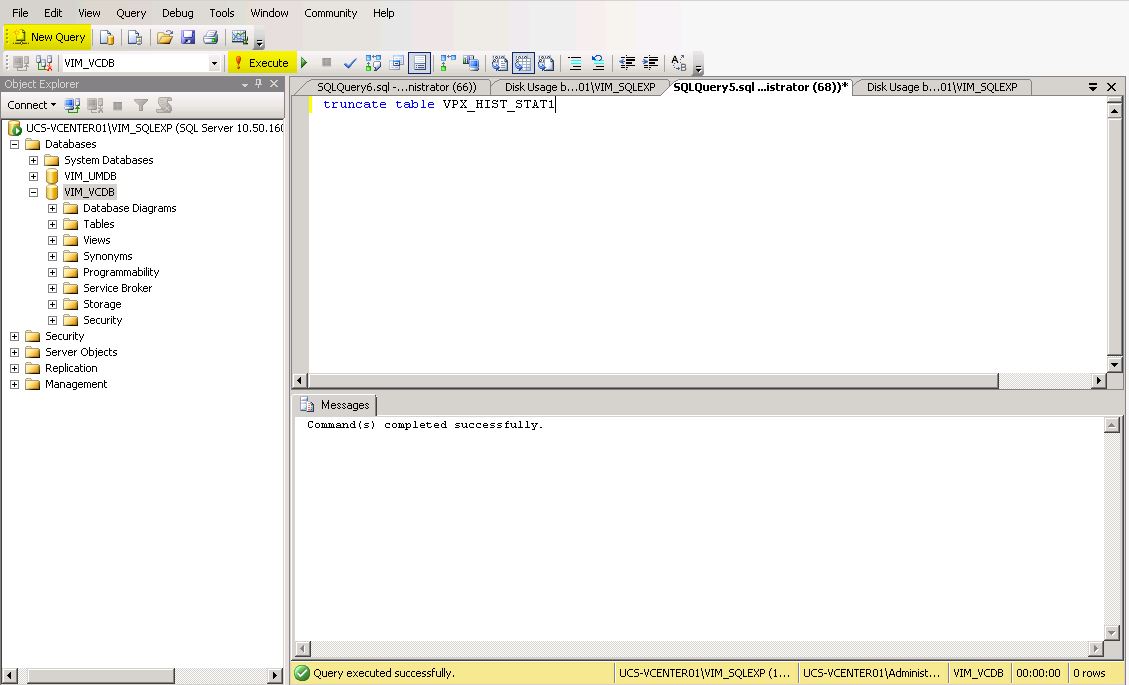The height and width of the screenshot is (685, 1129).
Task: Toggle Results to Grid output mode
Action: [522, 63]
